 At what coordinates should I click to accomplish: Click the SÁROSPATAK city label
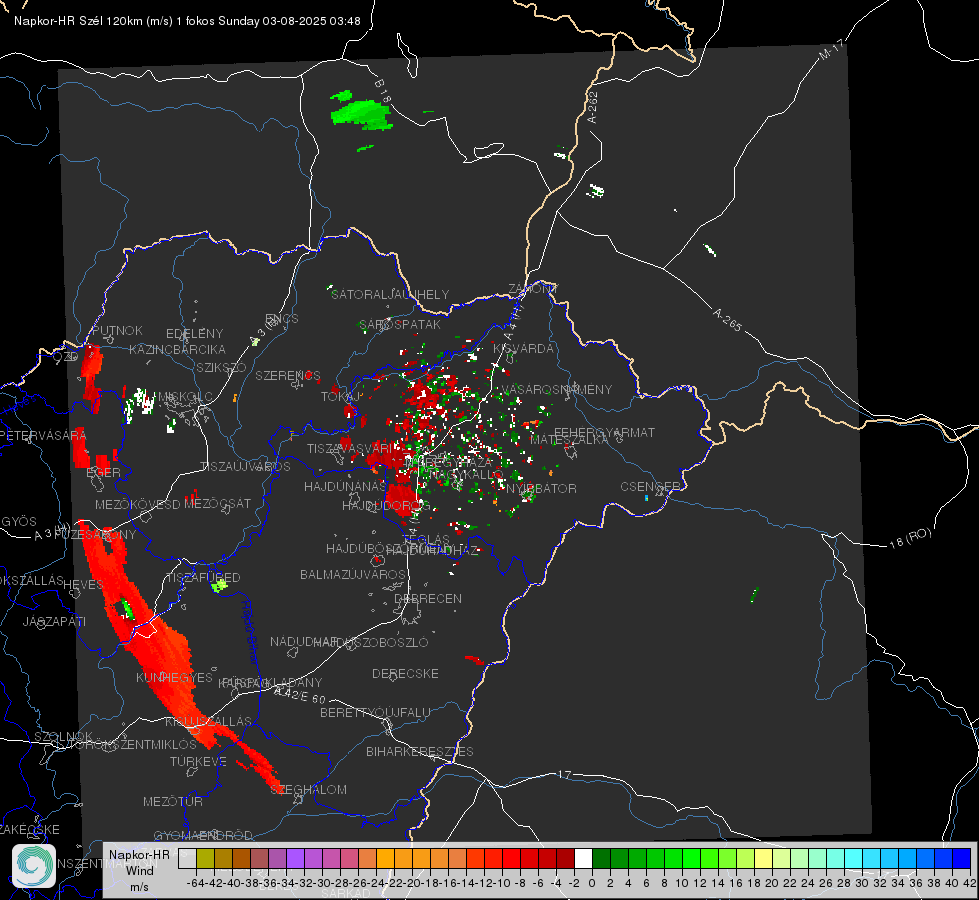coord(400,324)
